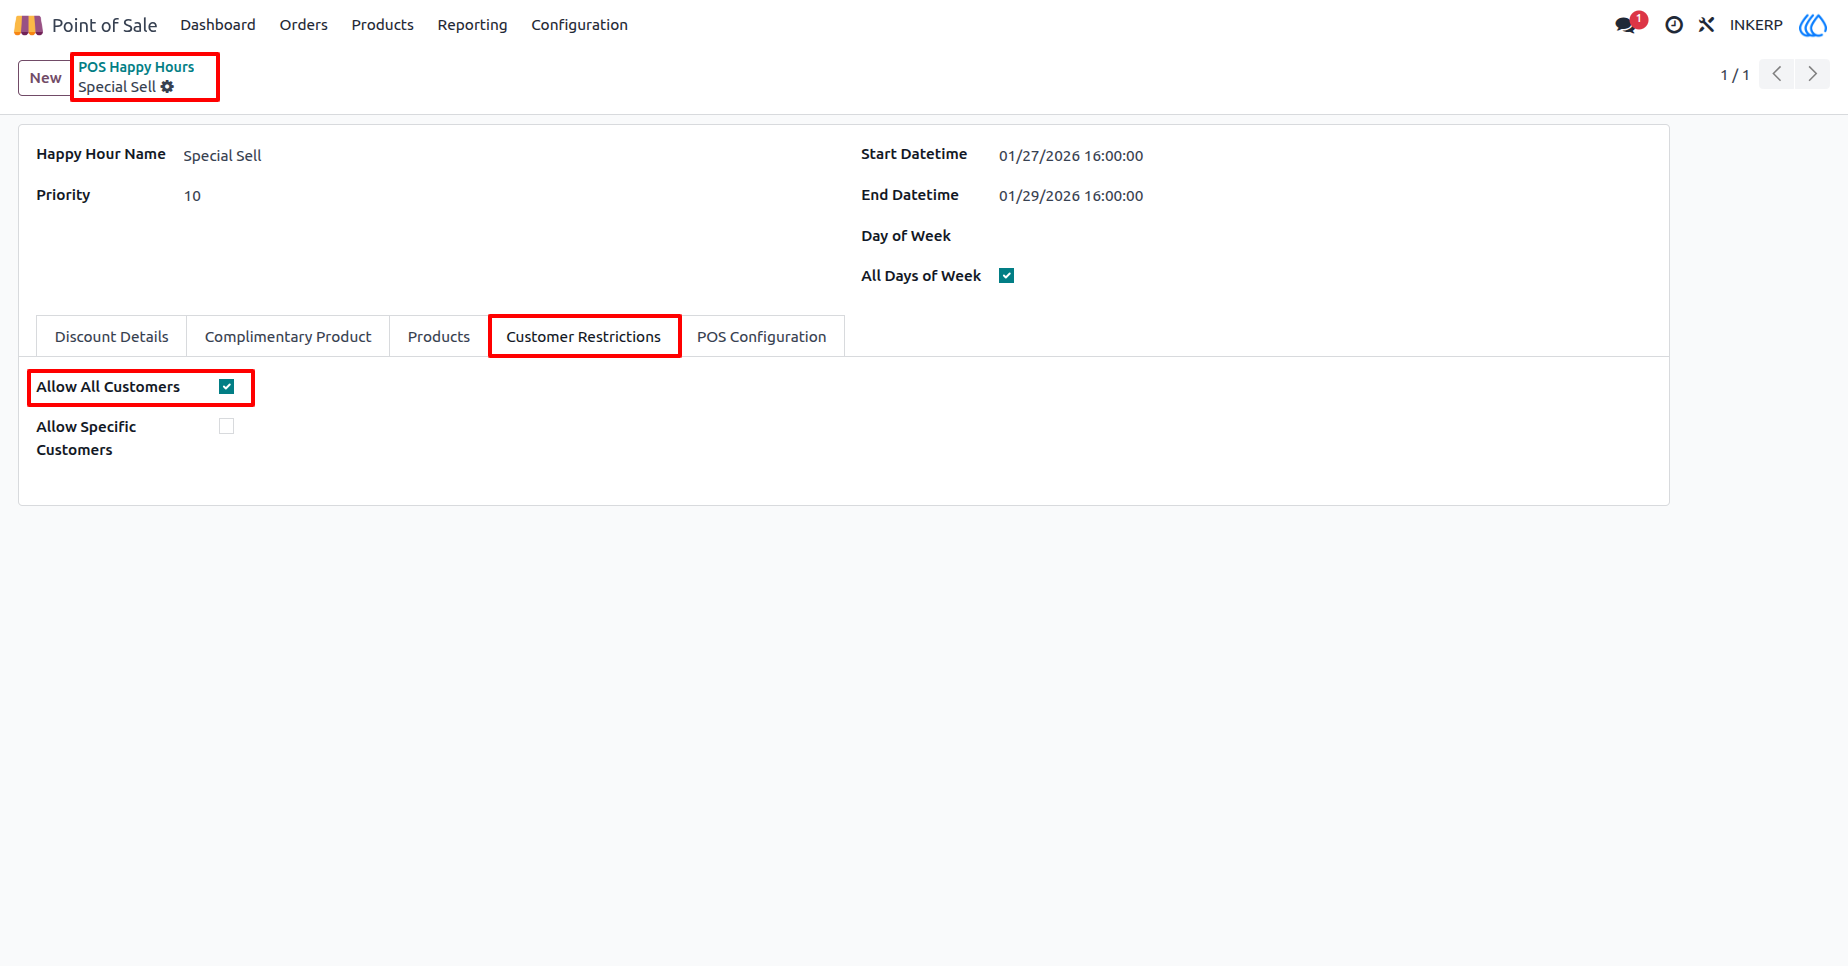Go to the next record arrow

coord(1812,74)
